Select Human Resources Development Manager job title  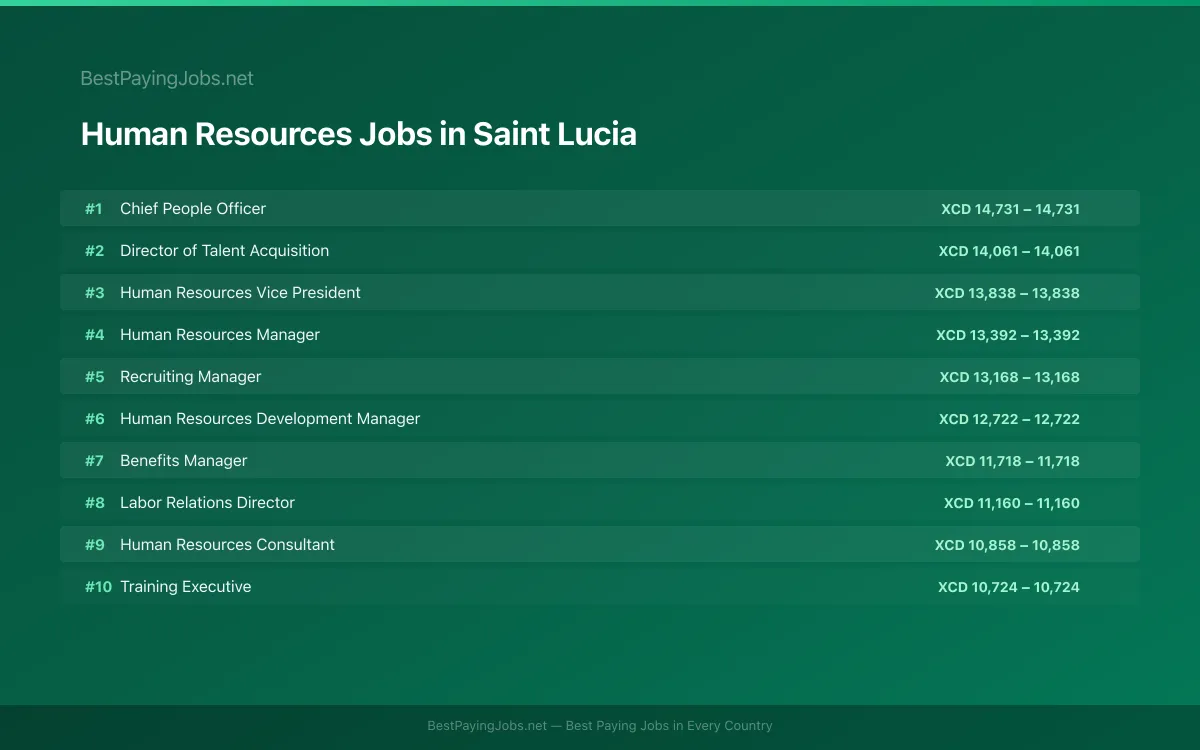point(270,418)
